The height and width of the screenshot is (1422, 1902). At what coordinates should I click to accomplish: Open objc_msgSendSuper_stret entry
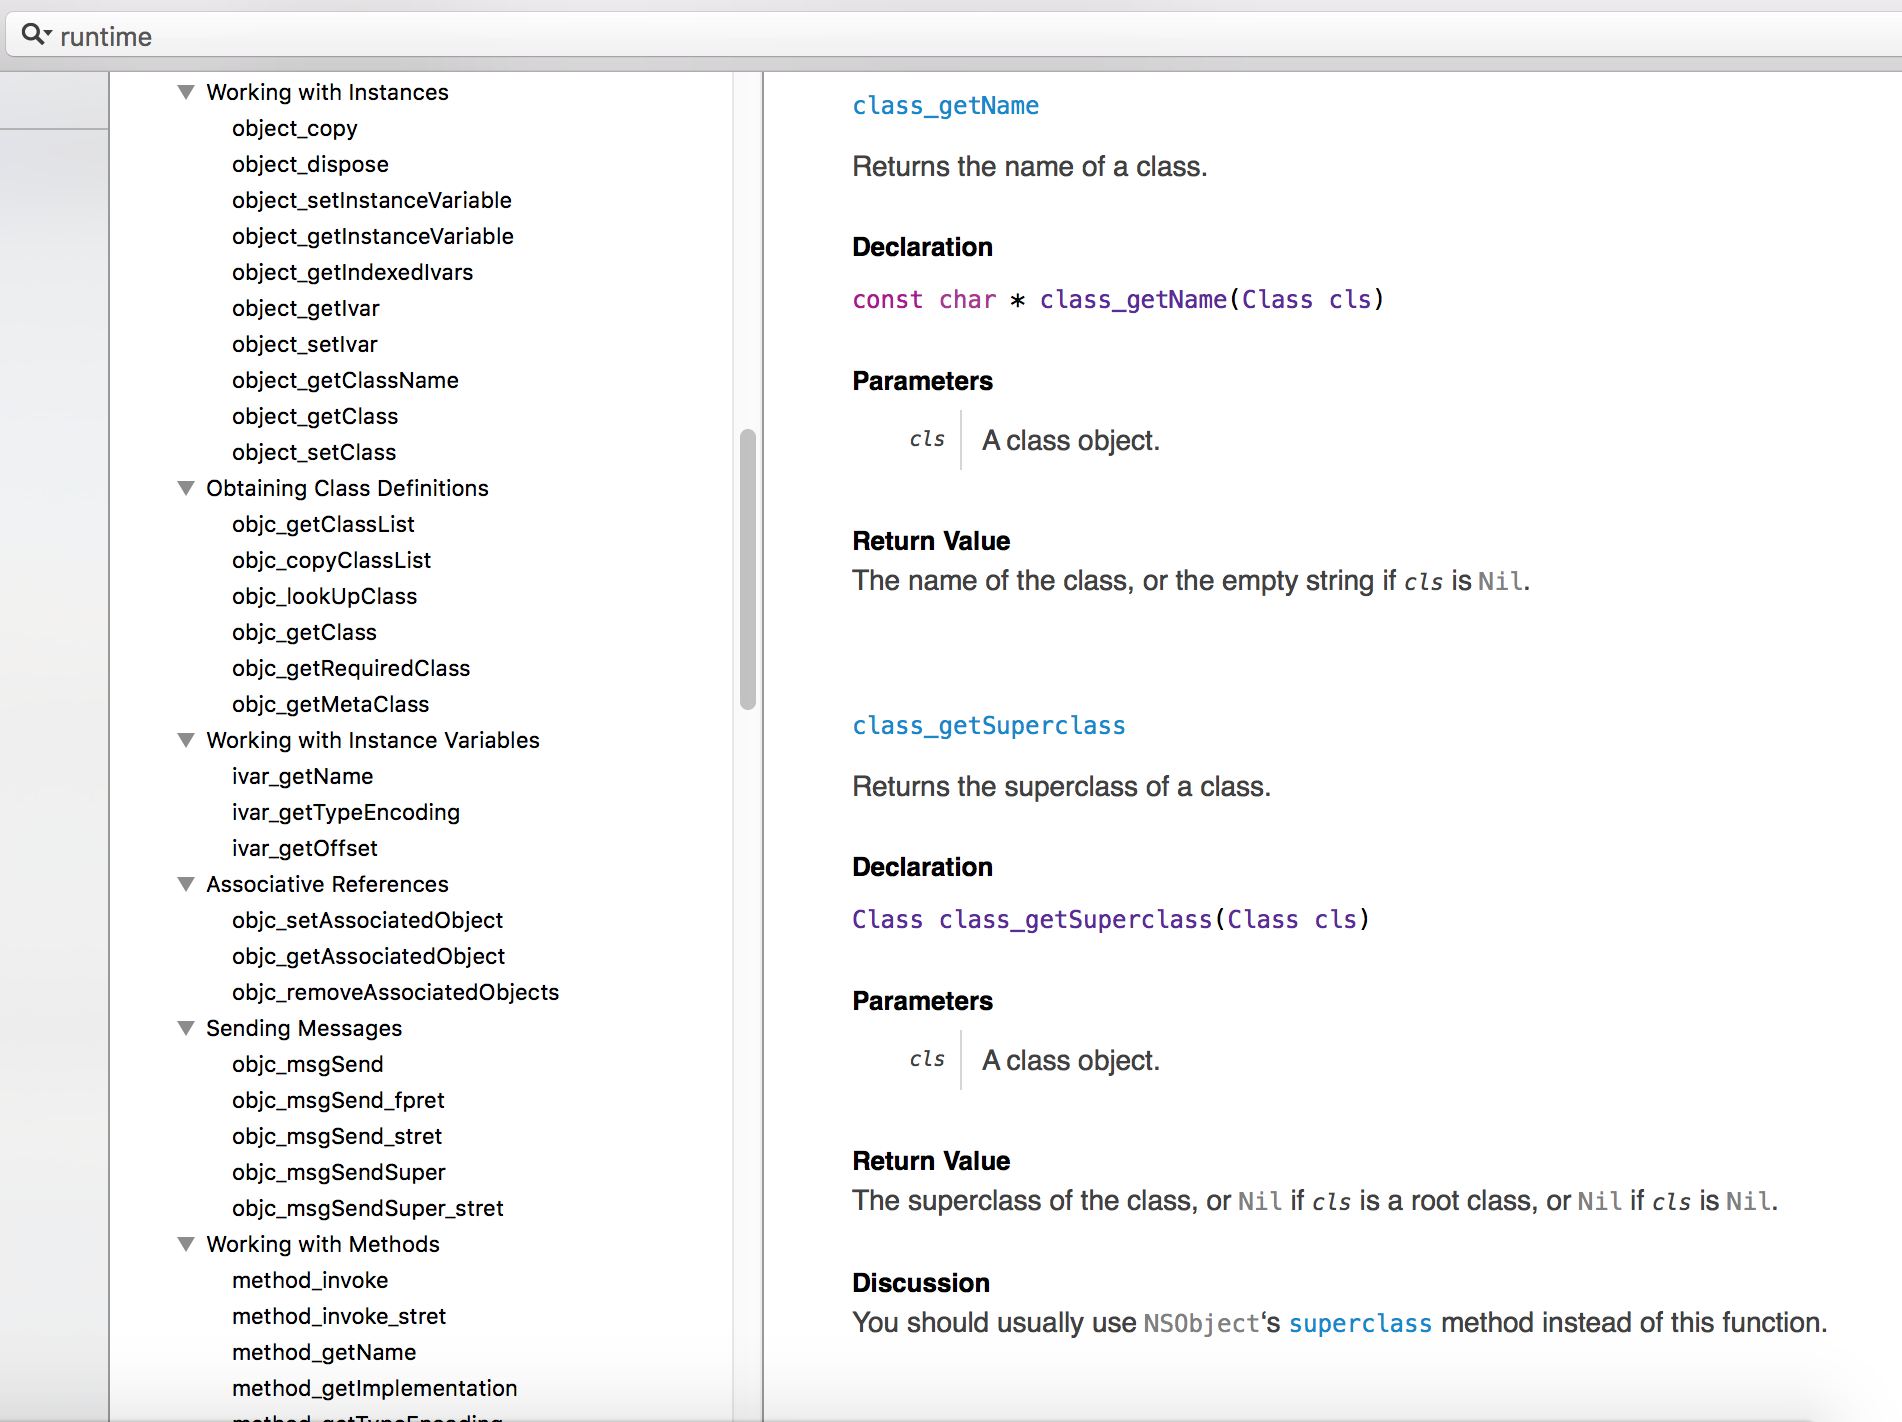pos(367,1209)
